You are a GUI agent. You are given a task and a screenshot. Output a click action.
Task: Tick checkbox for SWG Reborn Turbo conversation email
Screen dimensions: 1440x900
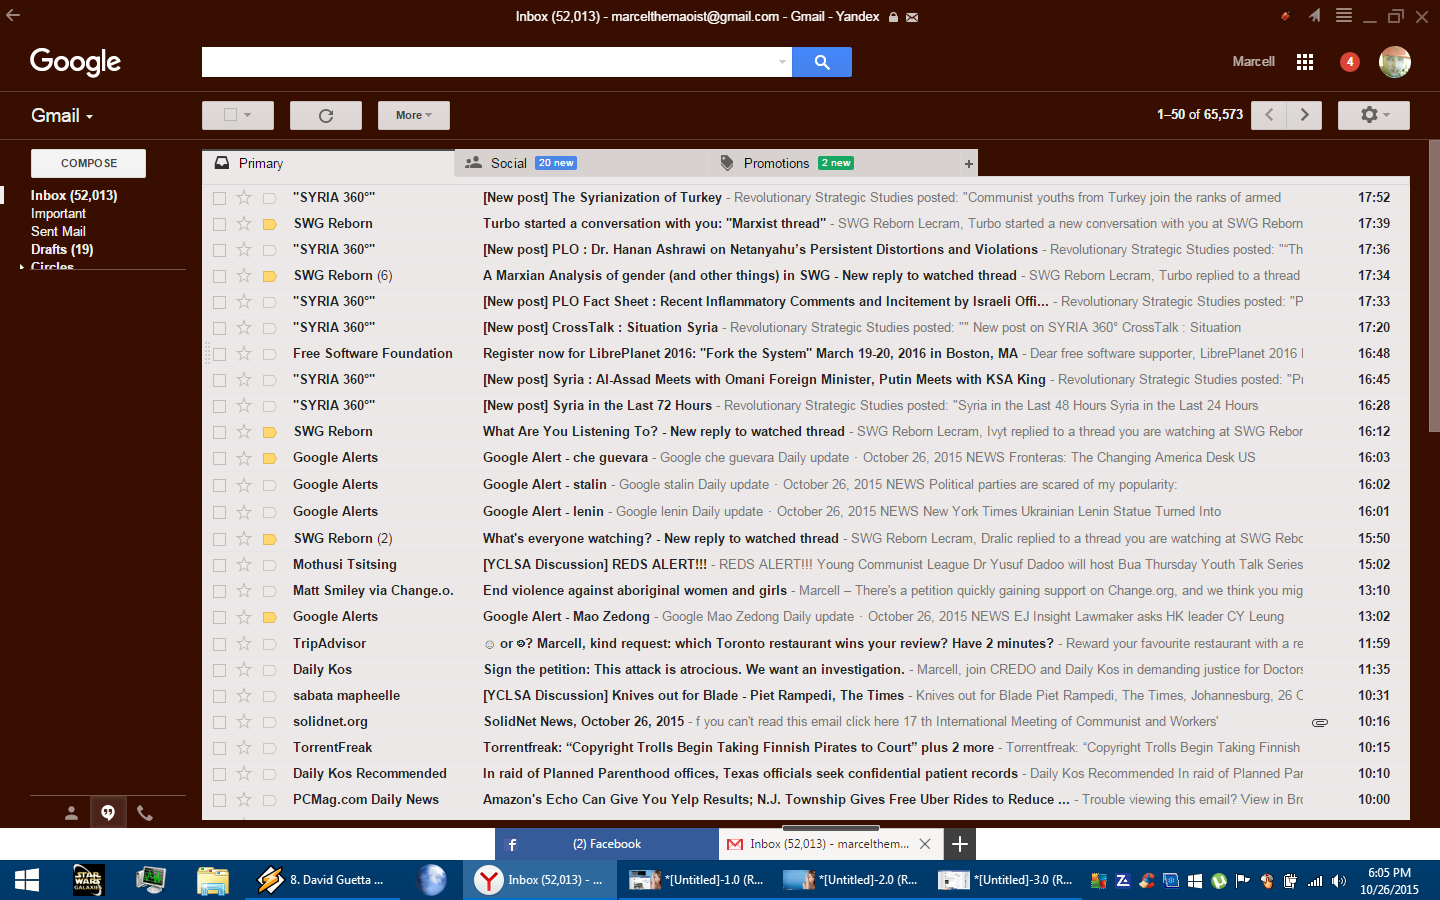click(x=219, y=224)
